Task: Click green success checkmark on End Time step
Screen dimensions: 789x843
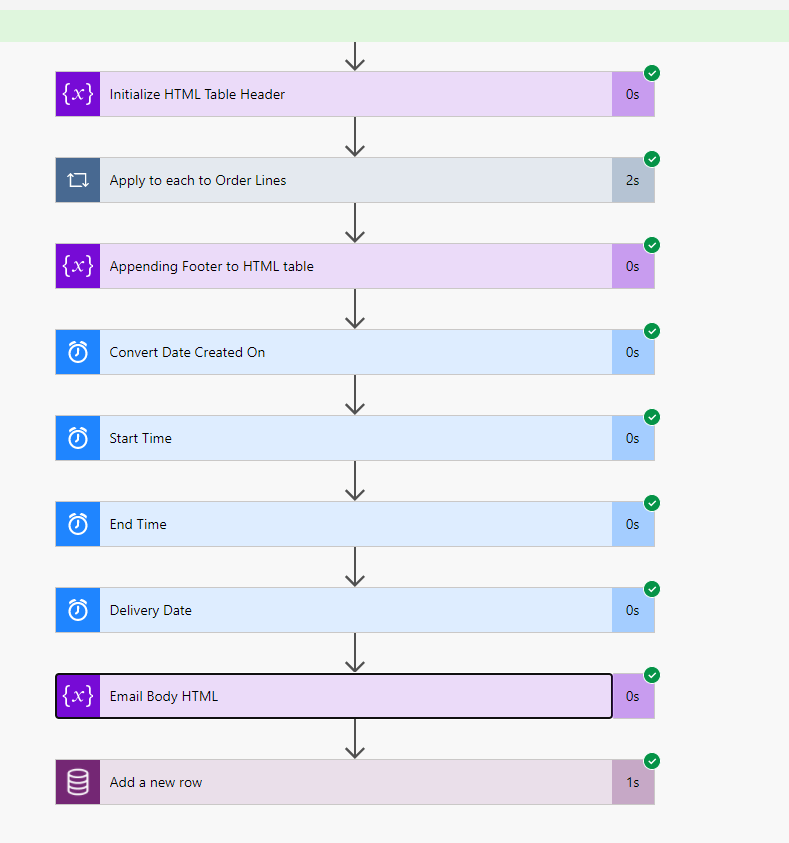Action: pos(652,503)
